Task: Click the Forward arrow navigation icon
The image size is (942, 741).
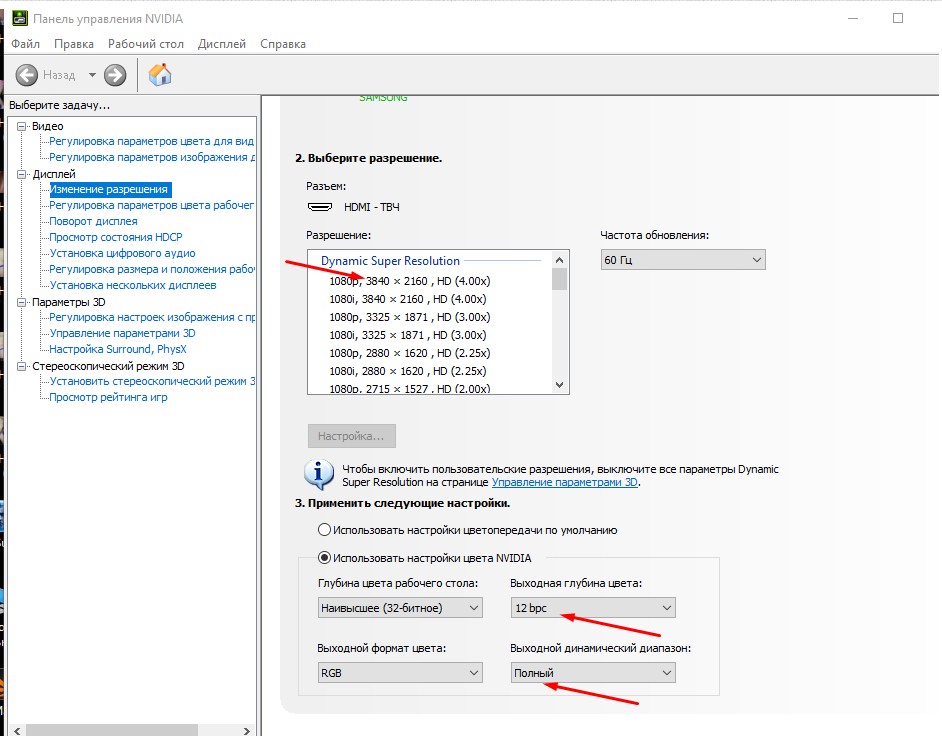Action: point(115,75)
